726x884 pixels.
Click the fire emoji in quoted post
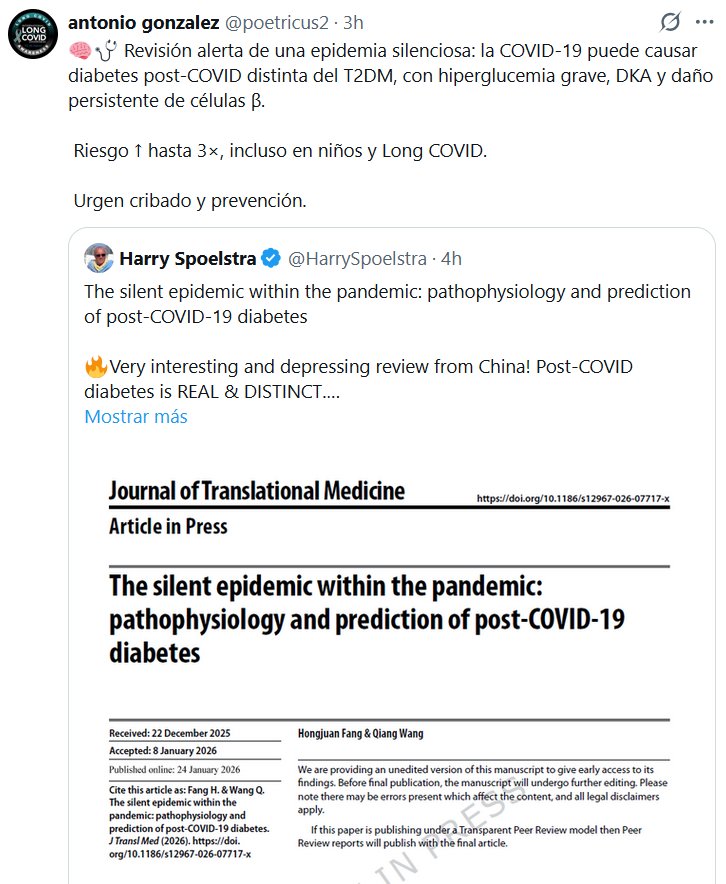(96, 367)
